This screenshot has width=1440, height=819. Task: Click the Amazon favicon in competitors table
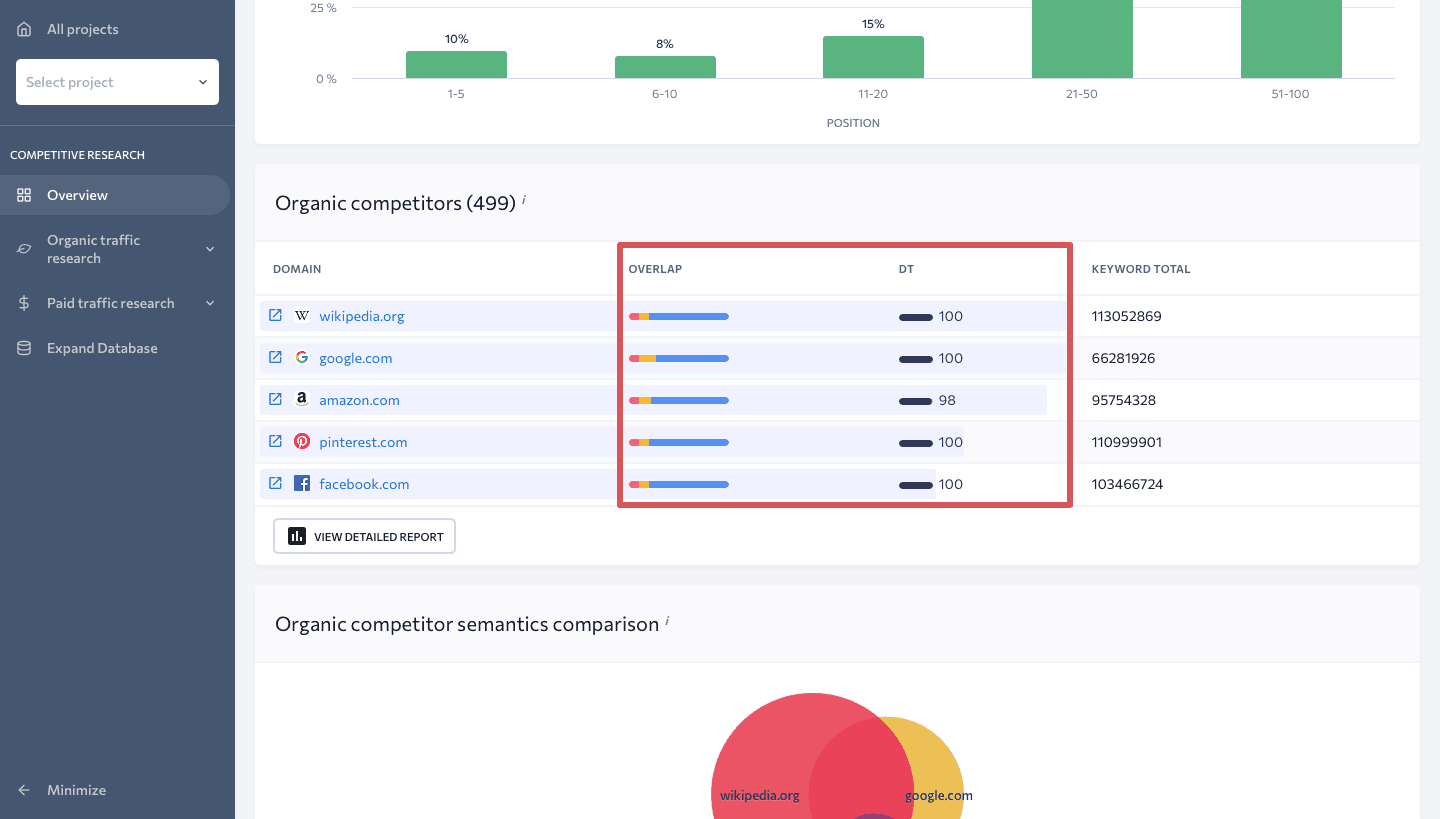pyautogui.click(x=302, y=400)
